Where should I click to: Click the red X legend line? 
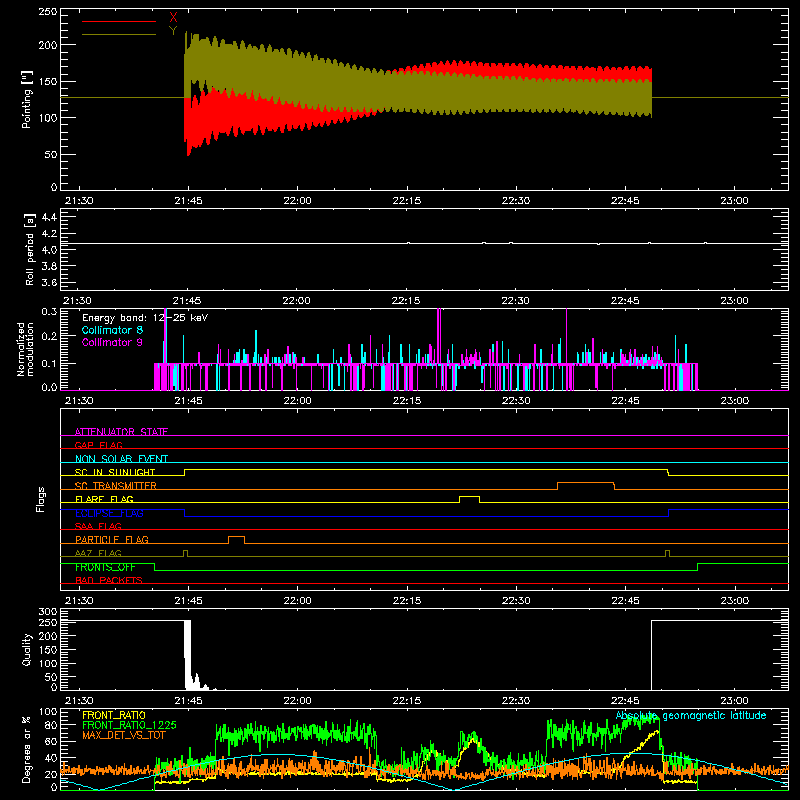(118, 21)
